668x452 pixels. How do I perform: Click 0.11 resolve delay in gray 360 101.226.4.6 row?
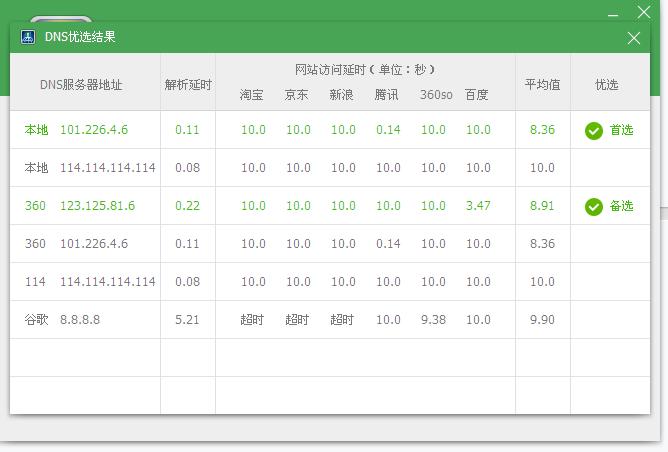187,243
